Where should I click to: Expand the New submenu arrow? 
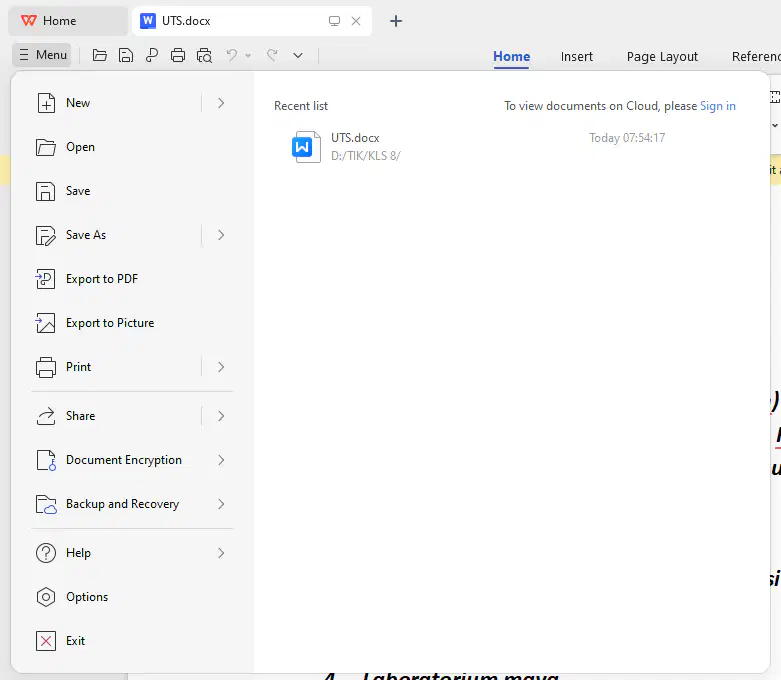point(221,103)
